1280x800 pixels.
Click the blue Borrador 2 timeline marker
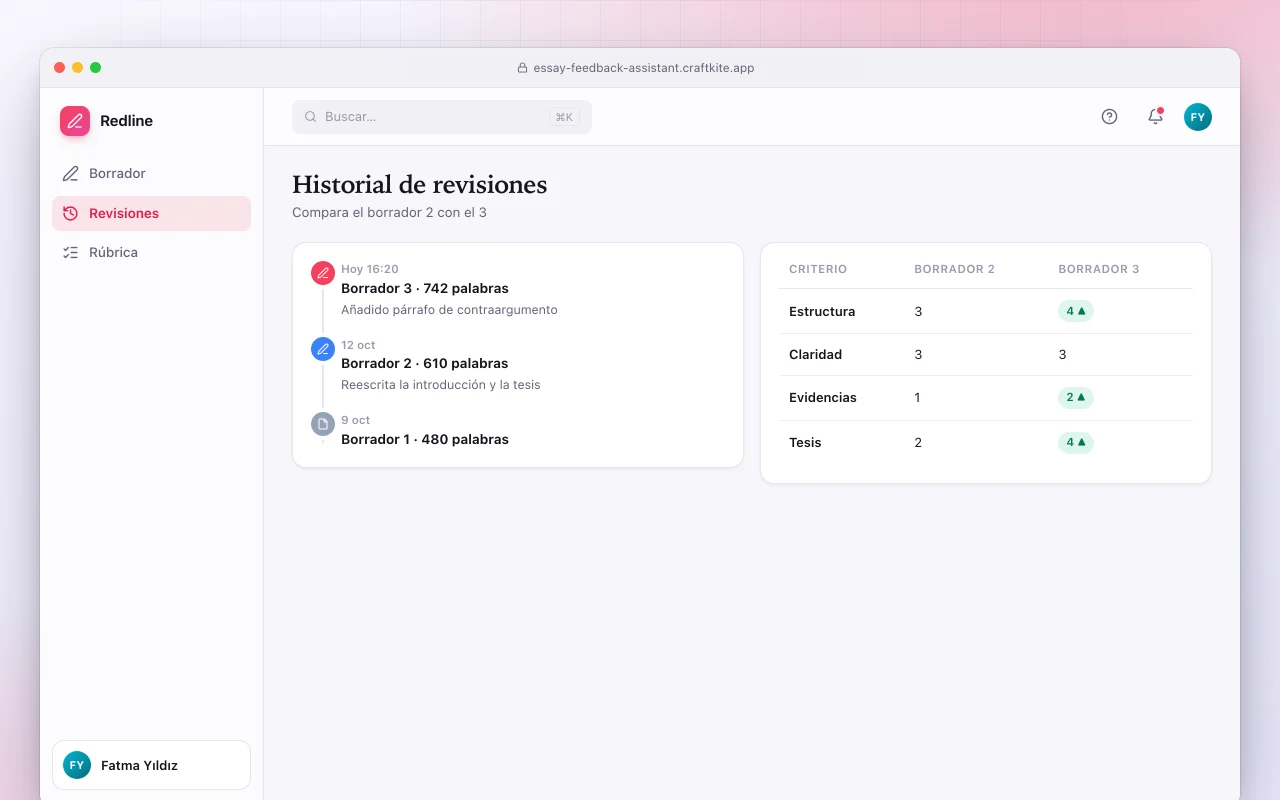click(323, 349)
